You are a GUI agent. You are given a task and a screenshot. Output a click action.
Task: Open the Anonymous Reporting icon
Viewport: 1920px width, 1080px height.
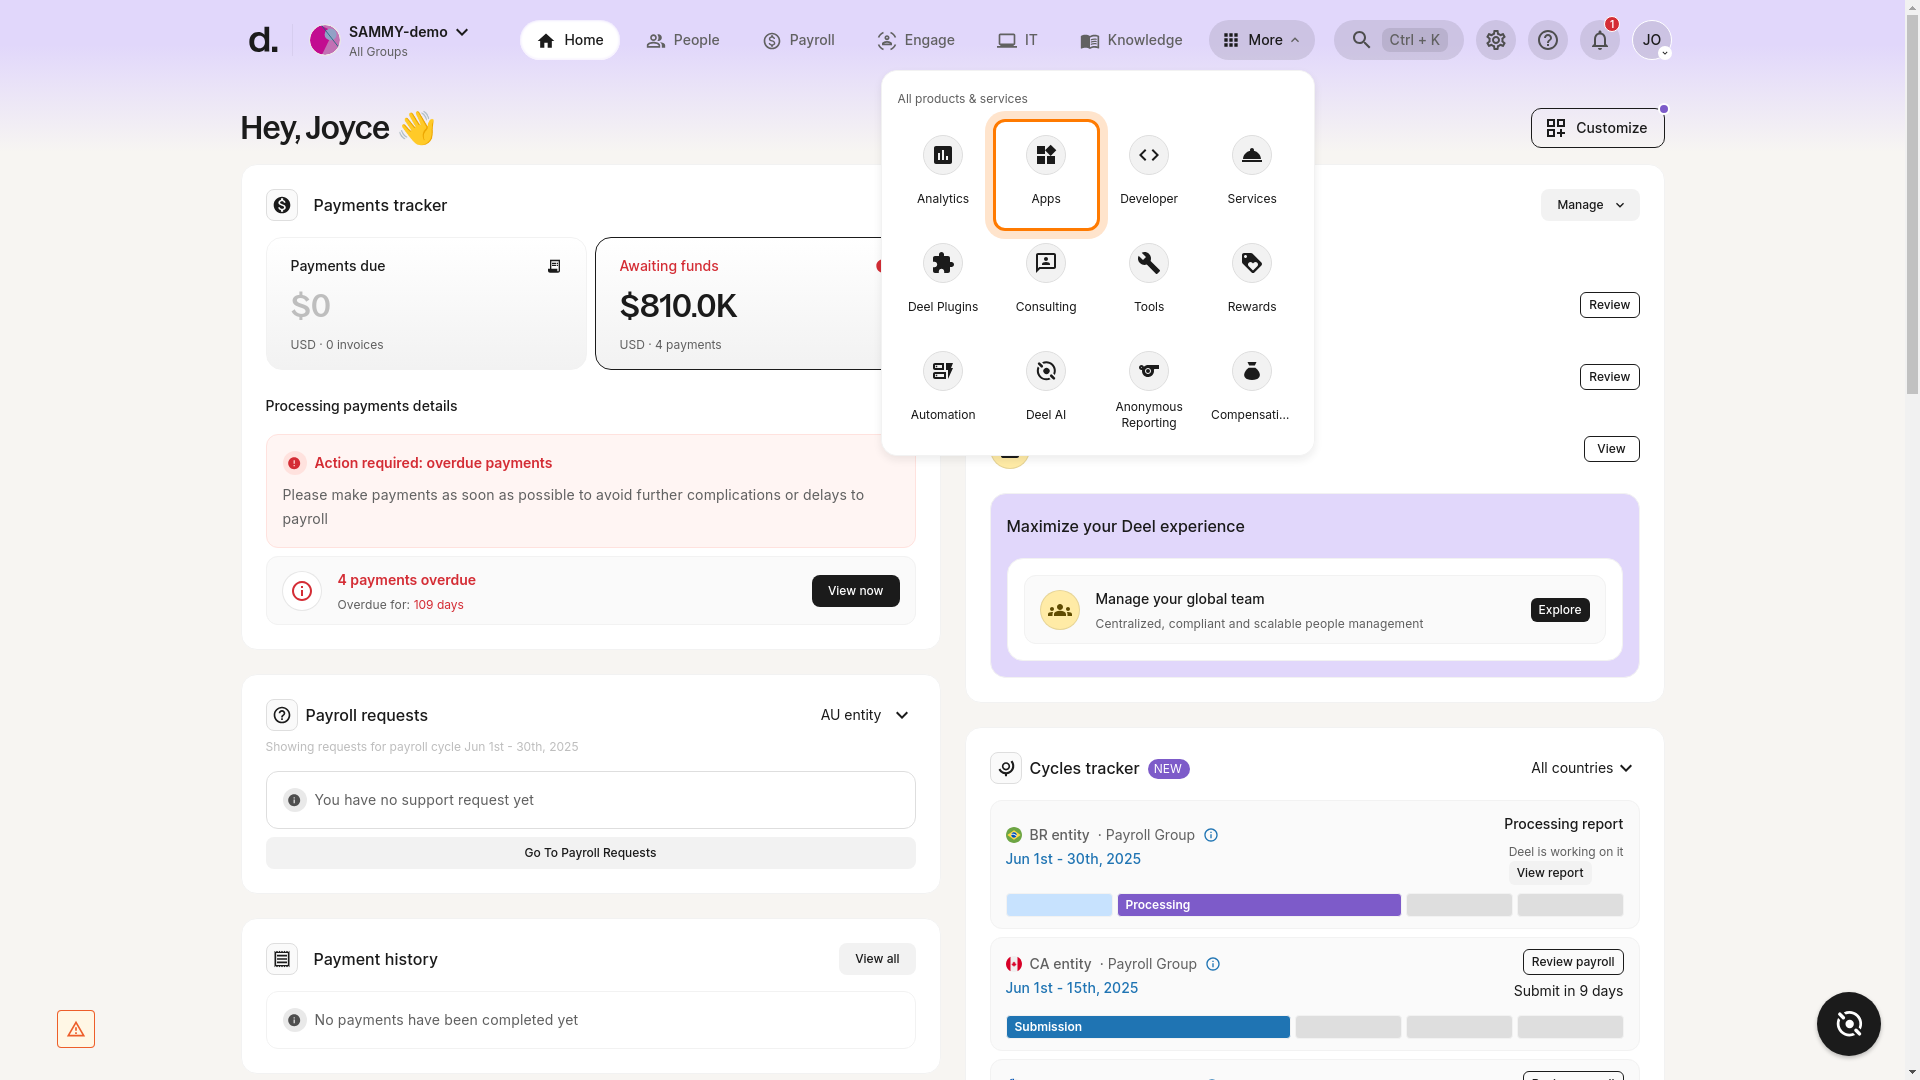(1148, 371)
